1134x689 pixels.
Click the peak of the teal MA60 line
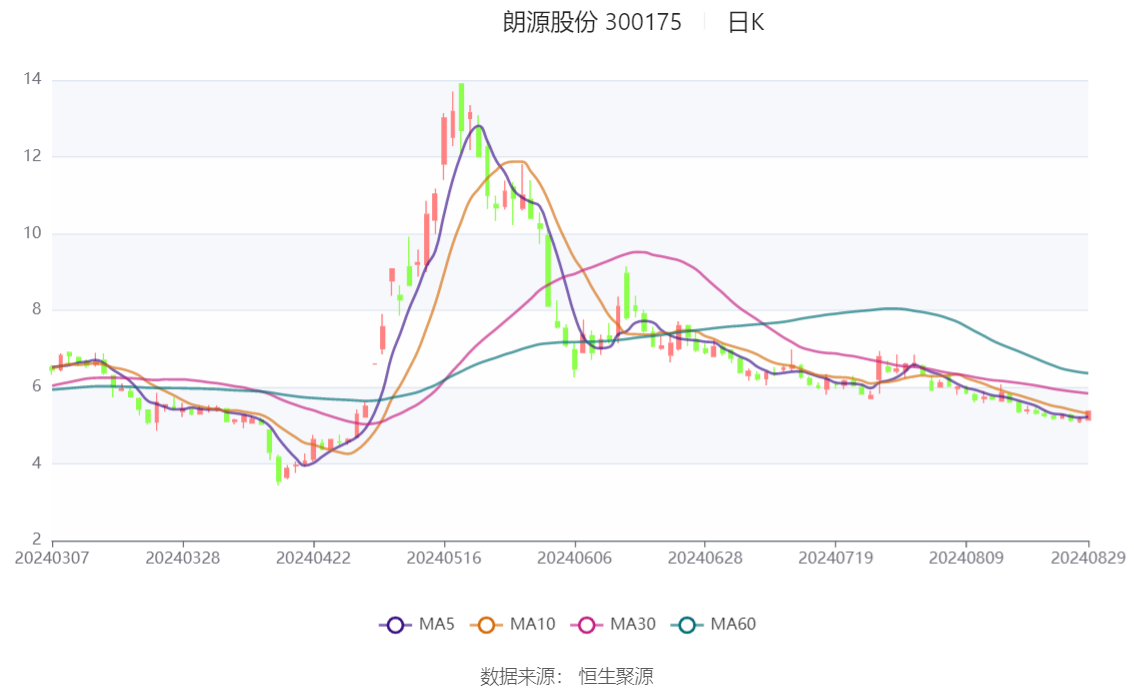892,309
